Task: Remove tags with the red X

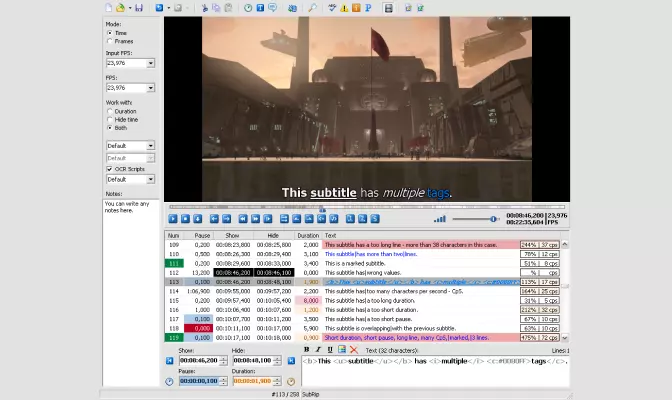Action: tap(354, 350)
